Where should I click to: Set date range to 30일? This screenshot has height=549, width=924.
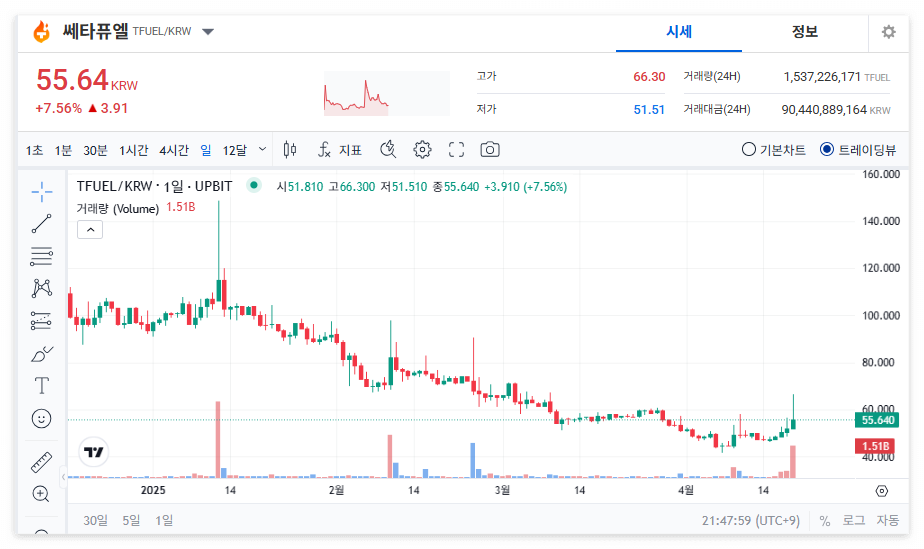click(x=95, y=520)
